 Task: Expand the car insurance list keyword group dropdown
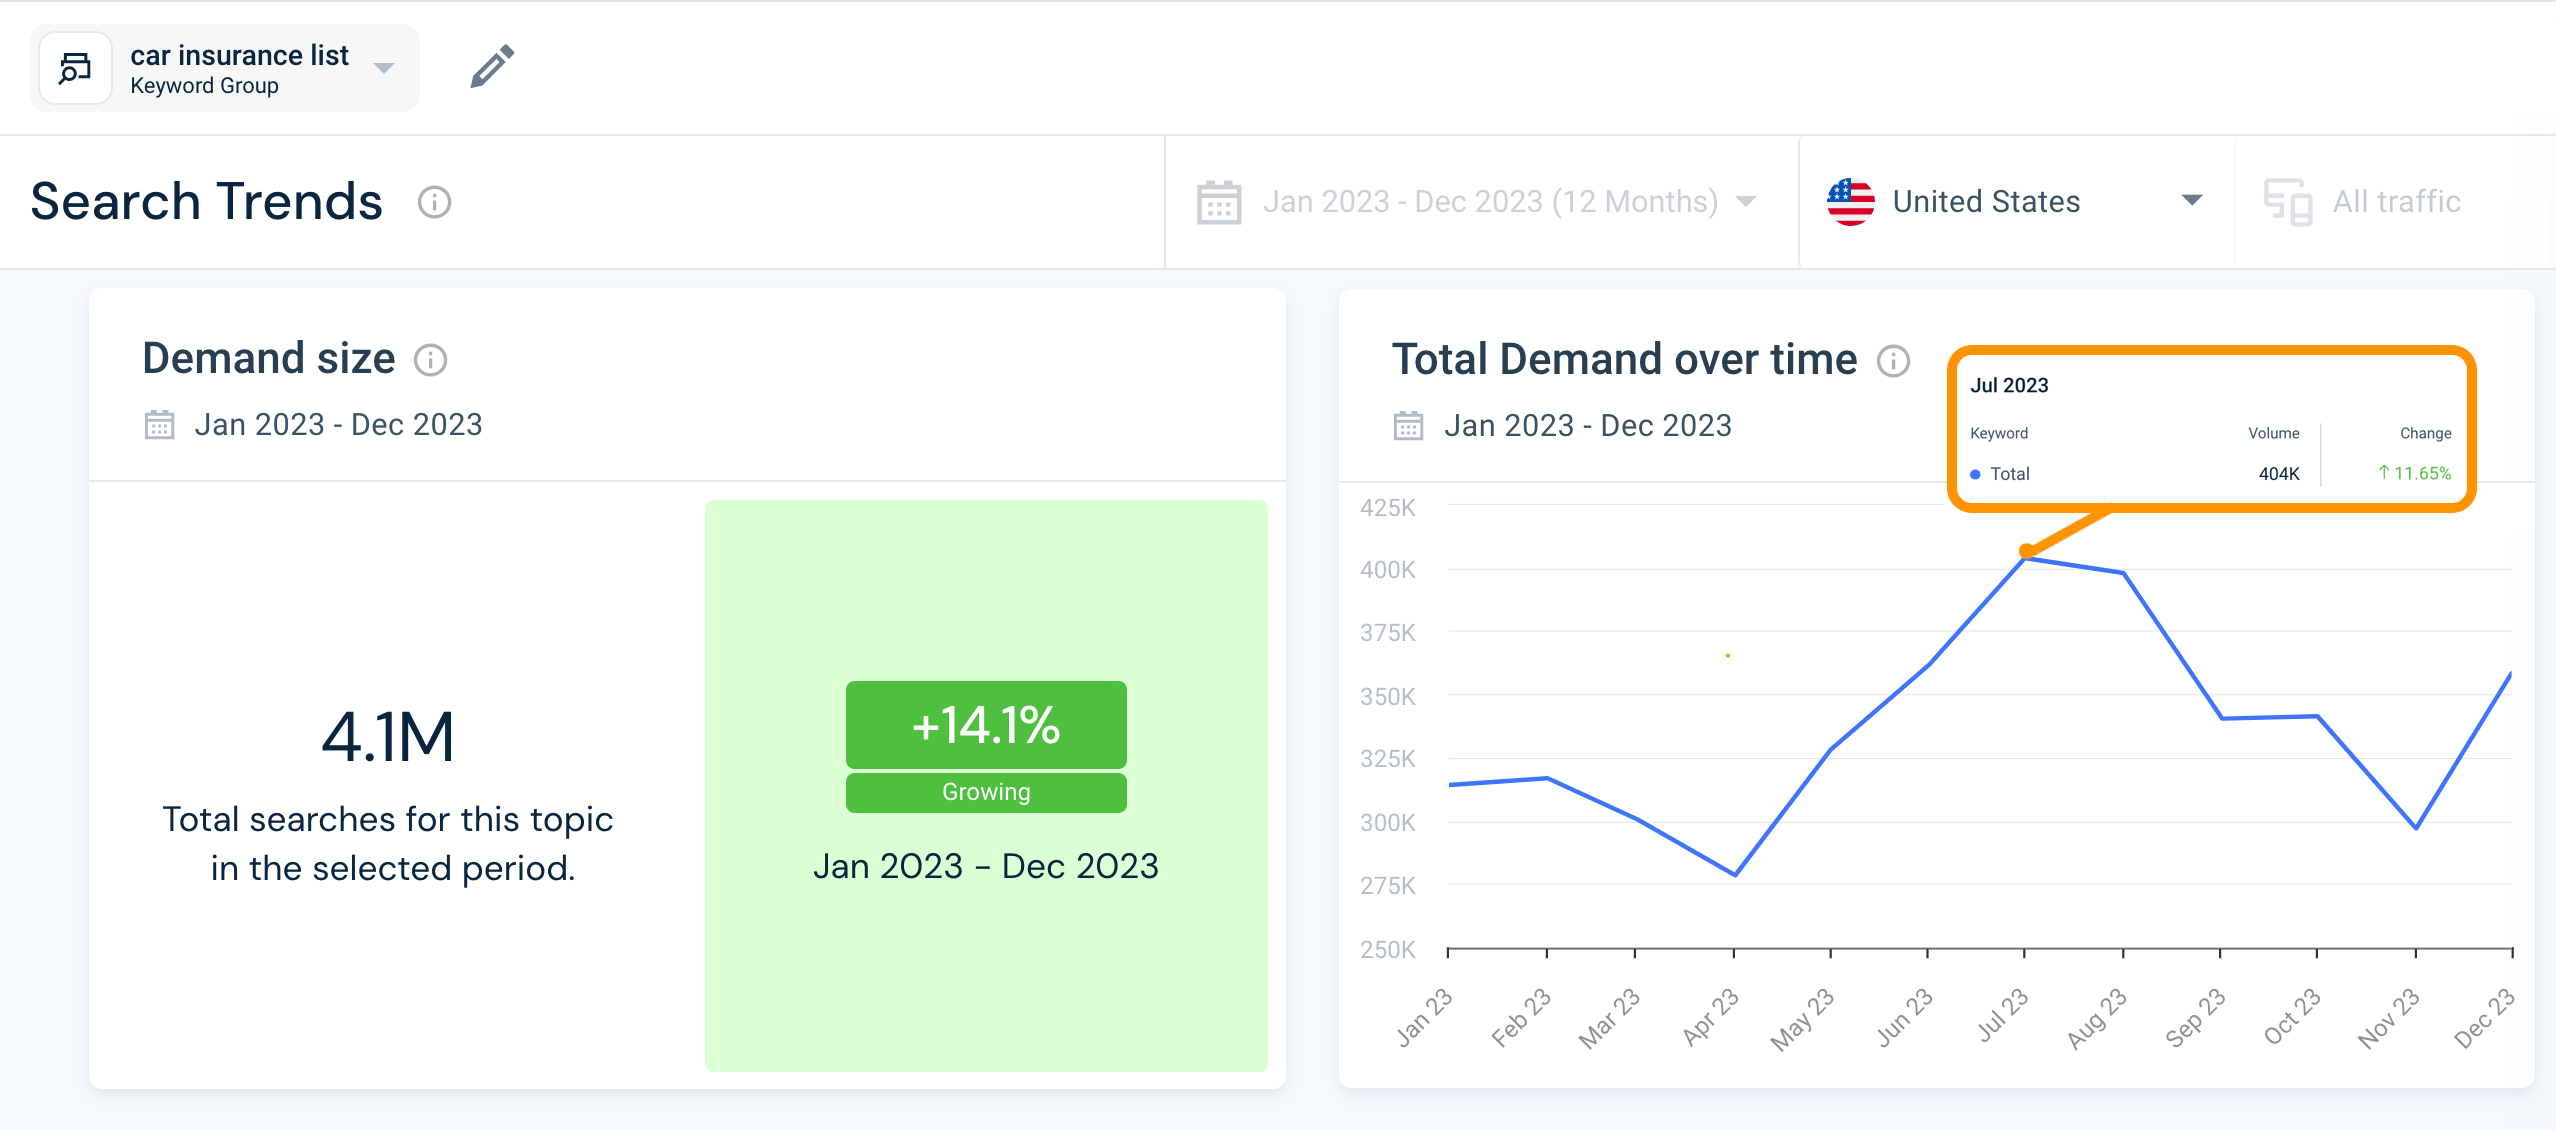(x=384, y=68)
